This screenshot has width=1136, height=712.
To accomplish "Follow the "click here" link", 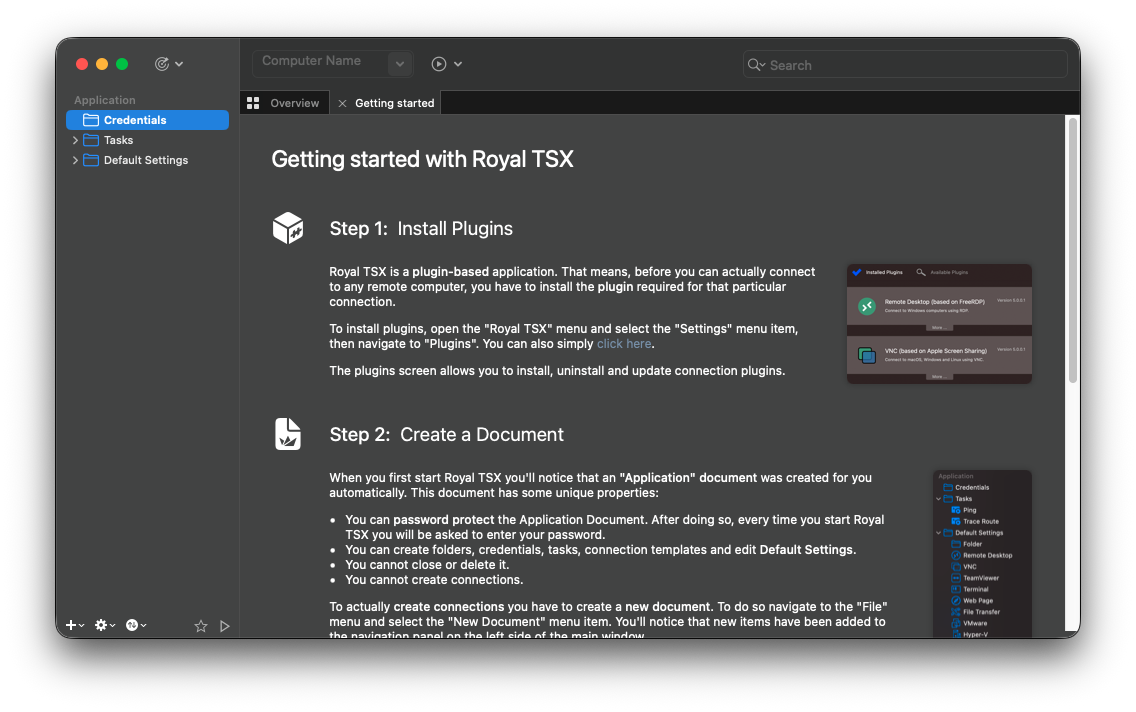I will pyautogui.click(x=624, y=344).
